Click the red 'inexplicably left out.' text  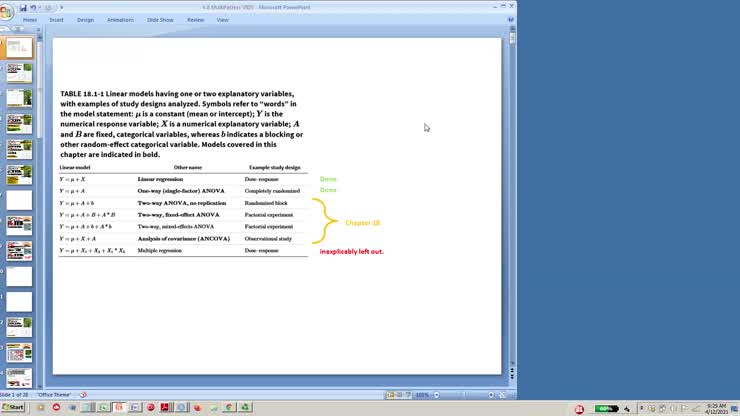pyautogui.click(x=352, y=252)
